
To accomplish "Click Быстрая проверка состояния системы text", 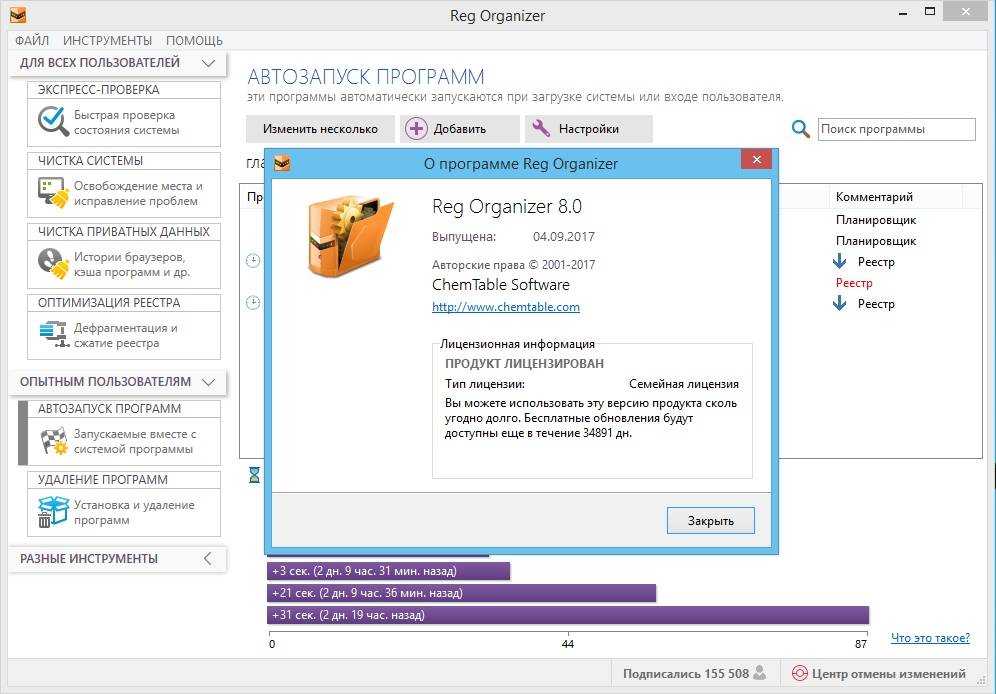I will [x=126, y=123].
